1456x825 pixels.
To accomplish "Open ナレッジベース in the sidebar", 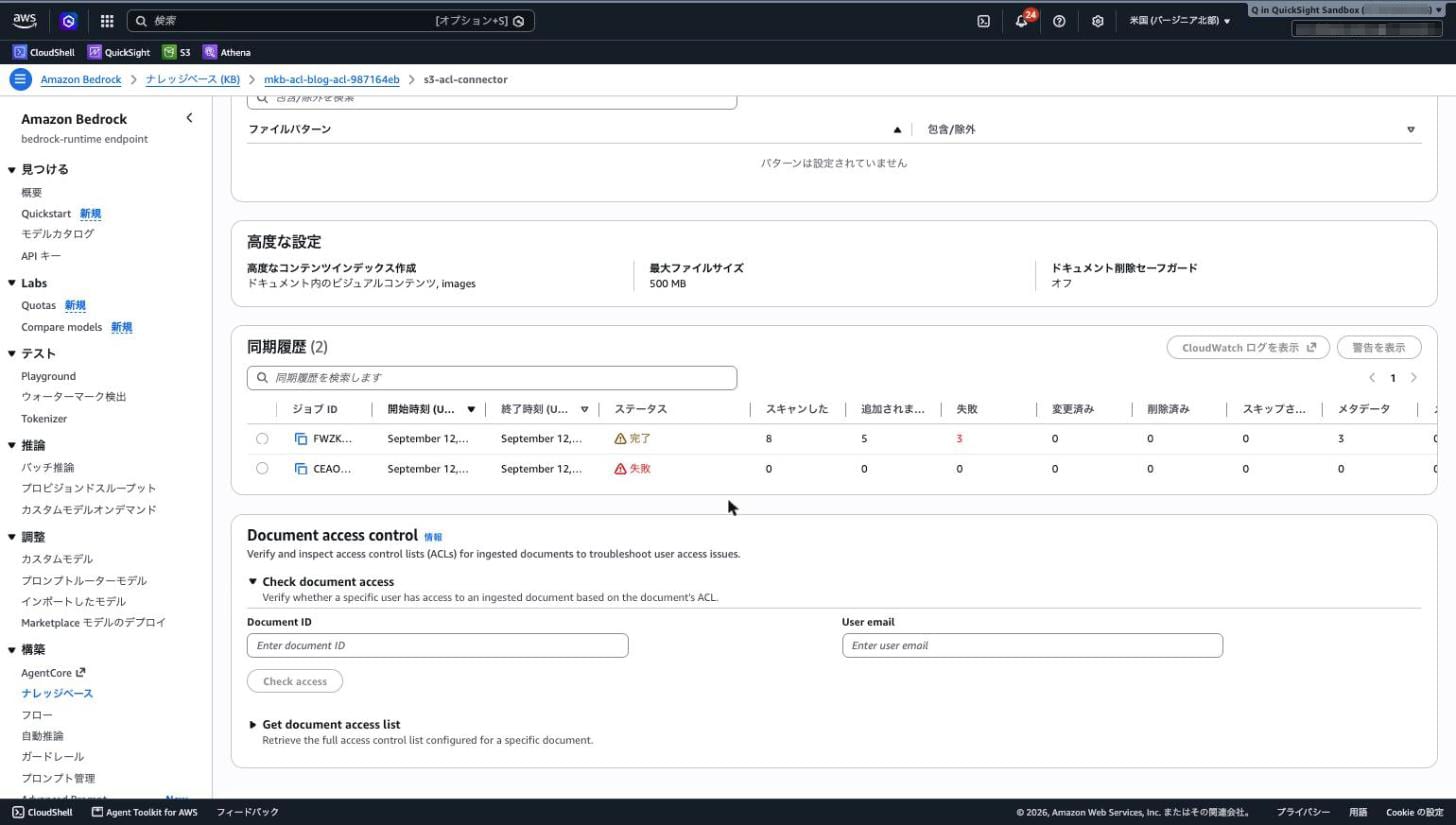I will [x=57, y=693].
